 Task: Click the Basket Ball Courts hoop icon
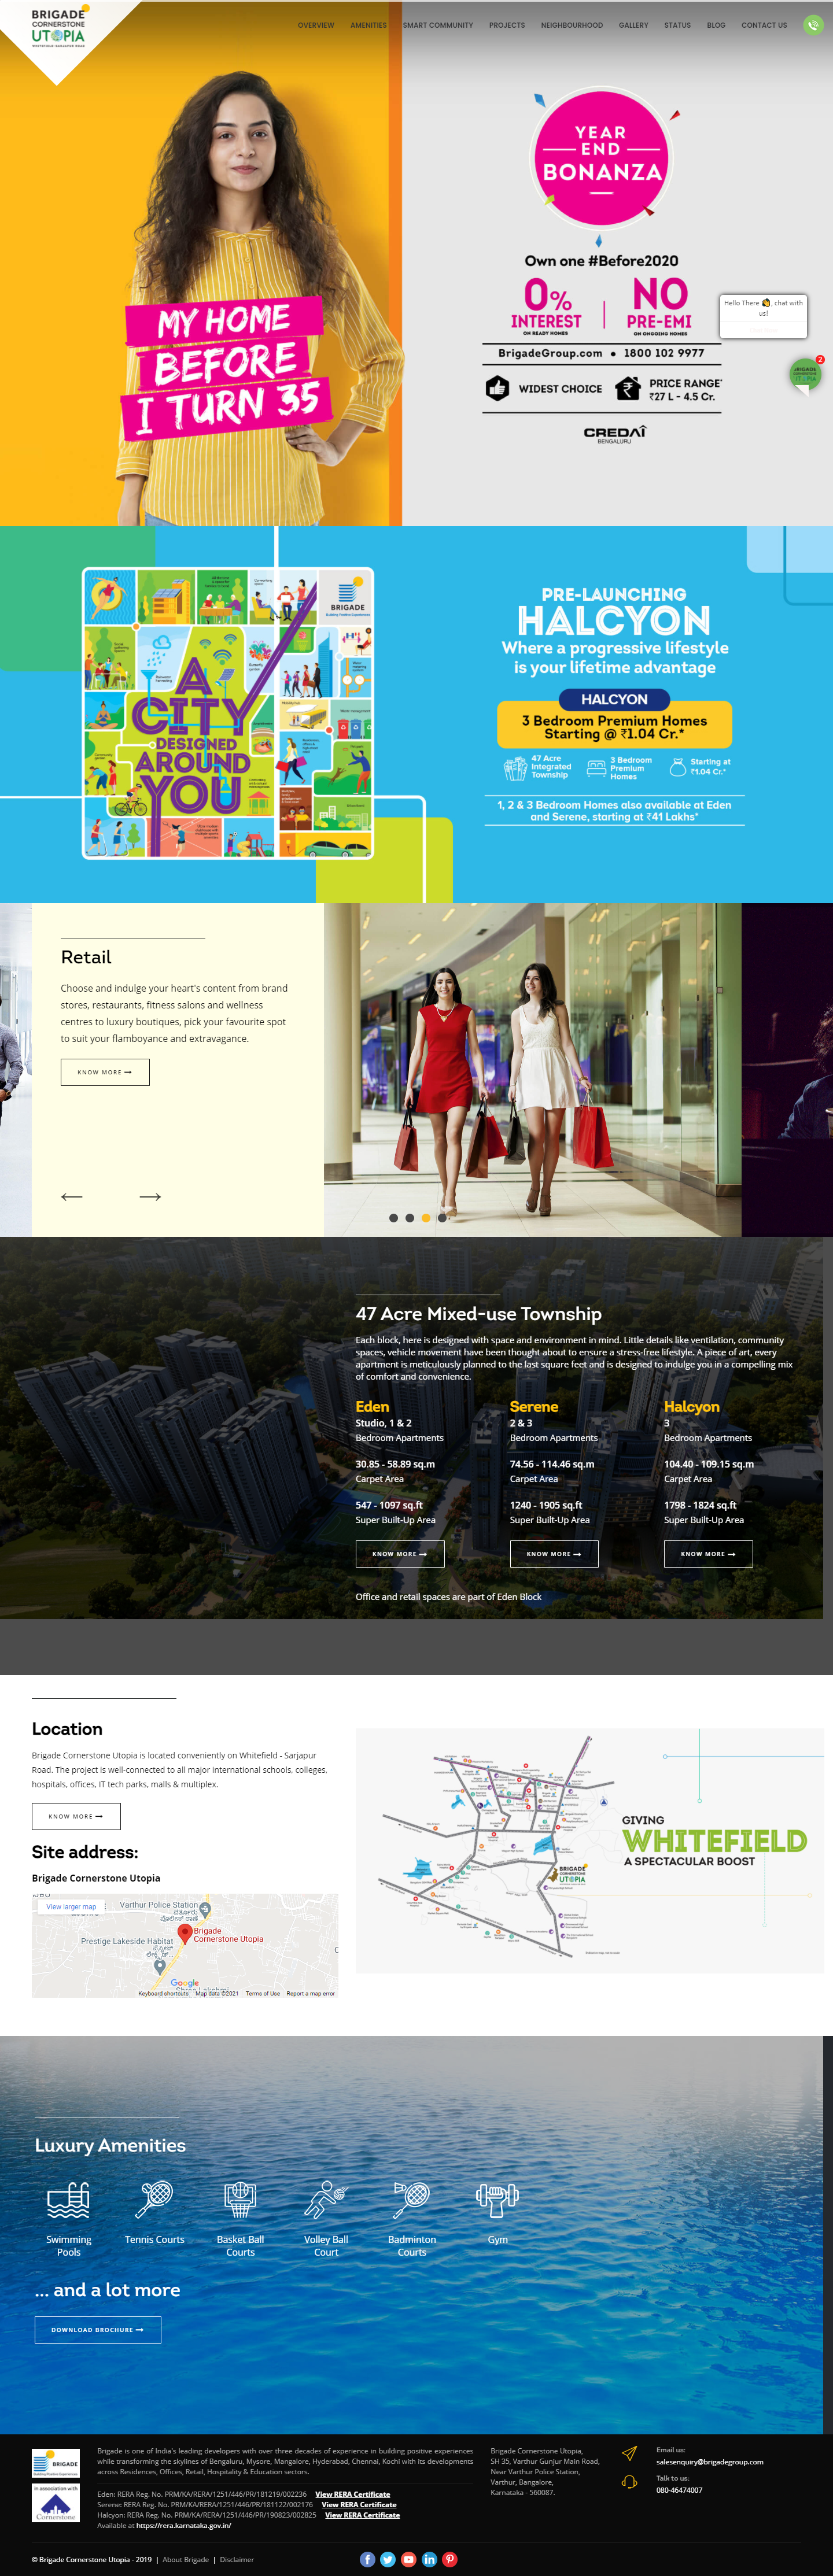coord(240,2200)
